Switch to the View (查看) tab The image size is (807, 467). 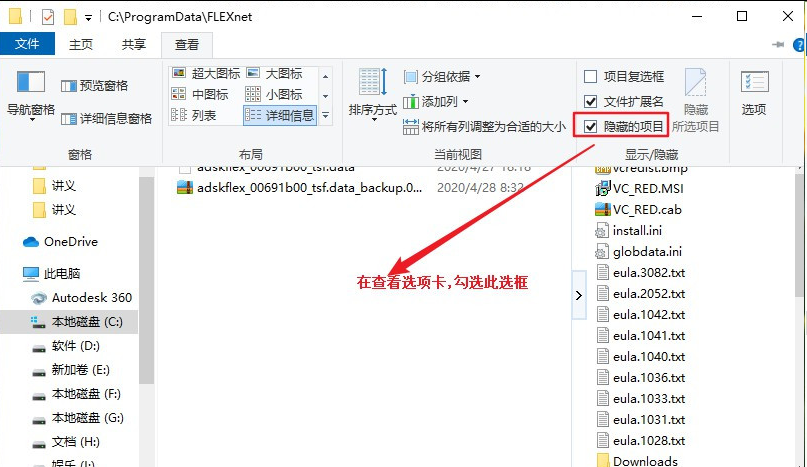point(187,45)
